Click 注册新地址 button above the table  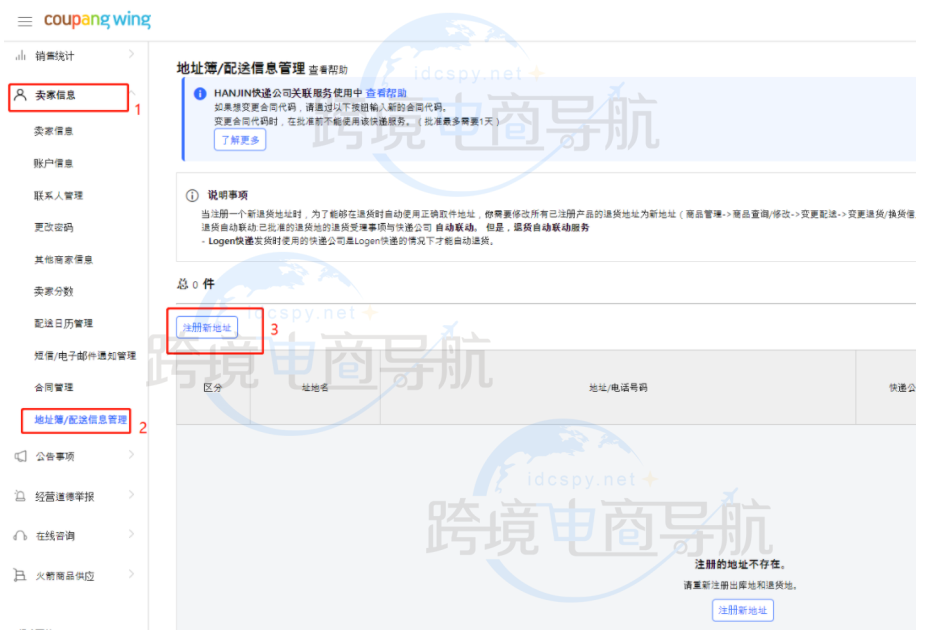coord(205,328)
